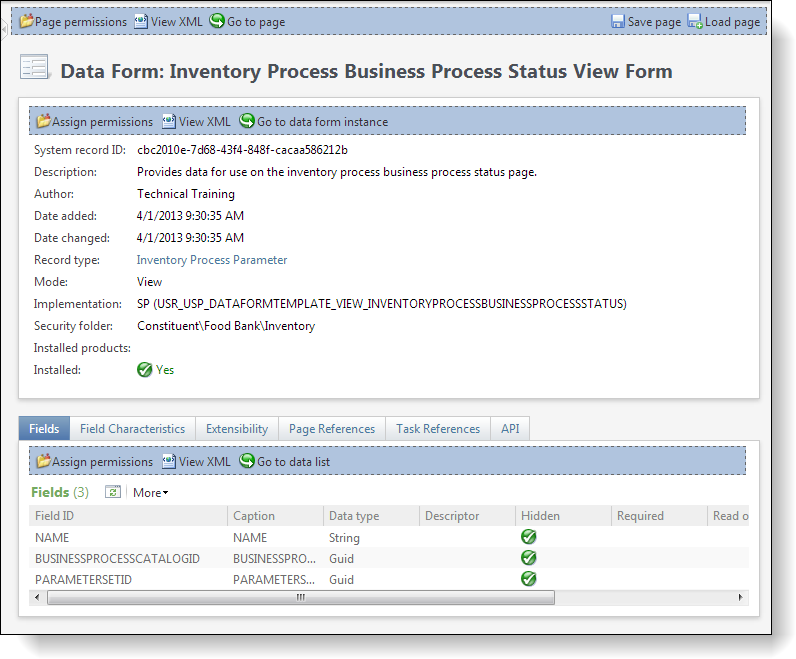The width and height of the screenshot is (796, 659).
Task: Expand the More dropdown menu
Action: coord(150,492)
